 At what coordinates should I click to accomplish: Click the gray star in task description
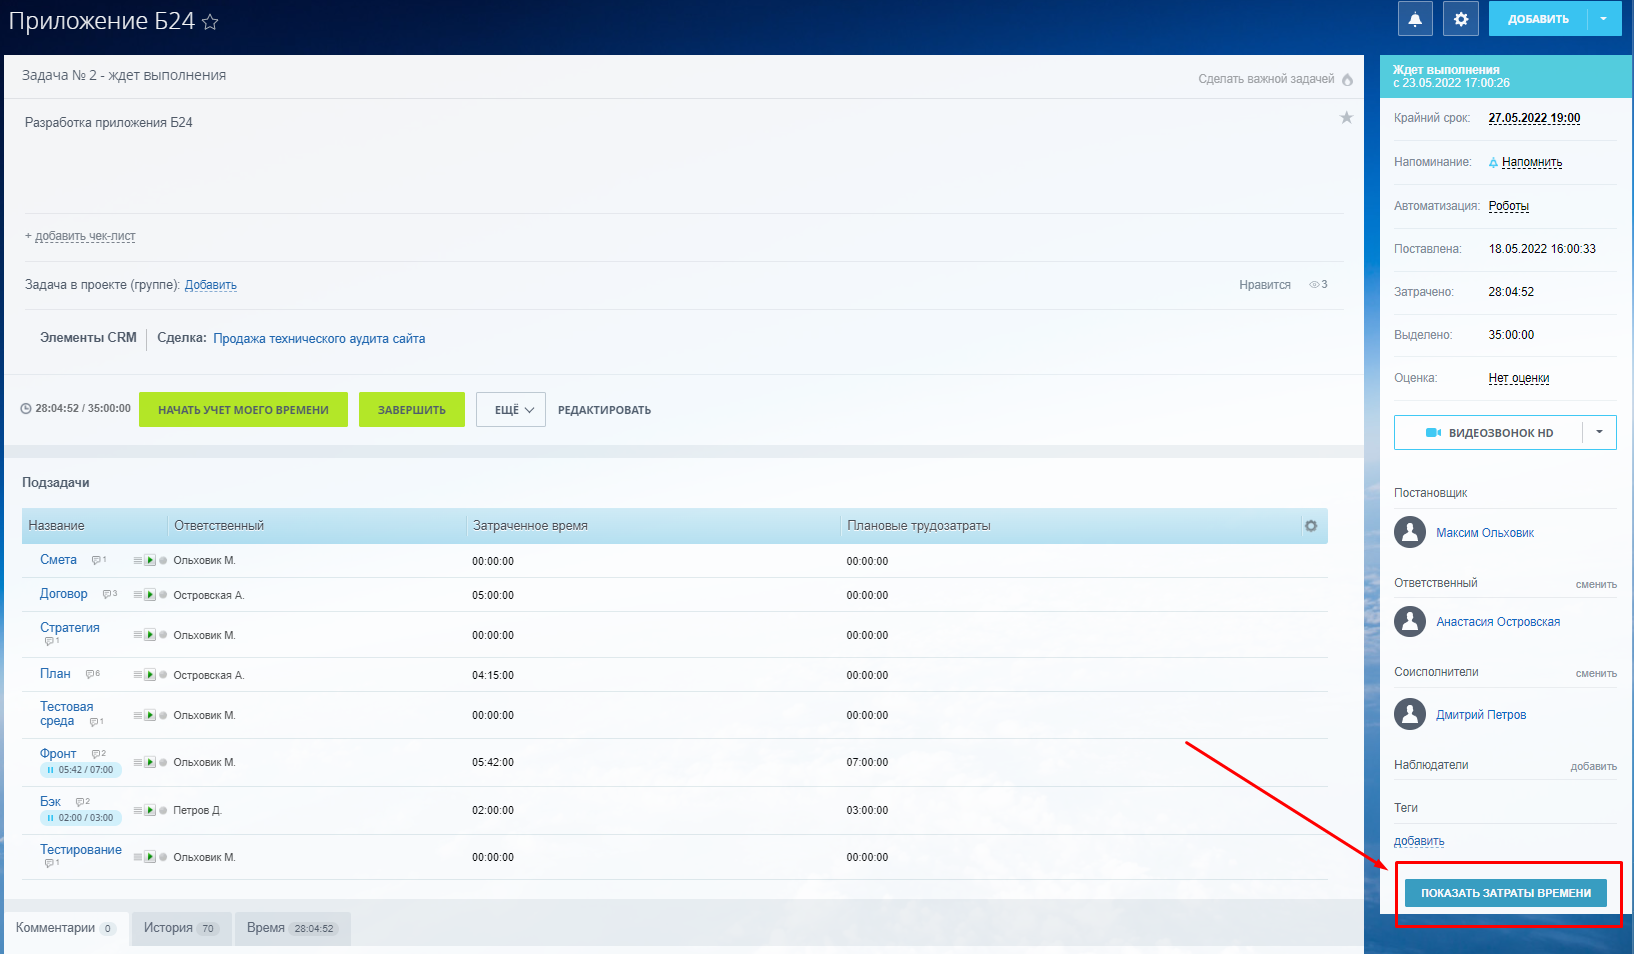click(x=1346, y=118)
